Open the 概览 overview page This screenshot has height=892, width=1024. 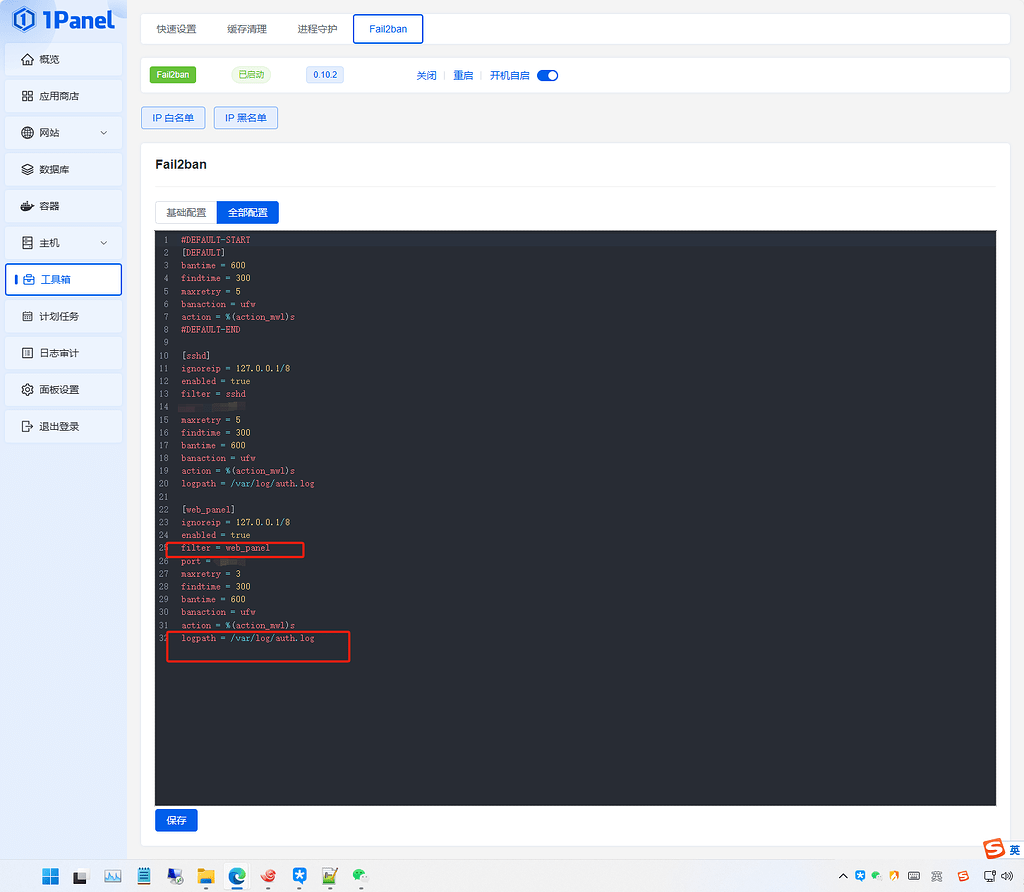[63, 59]
